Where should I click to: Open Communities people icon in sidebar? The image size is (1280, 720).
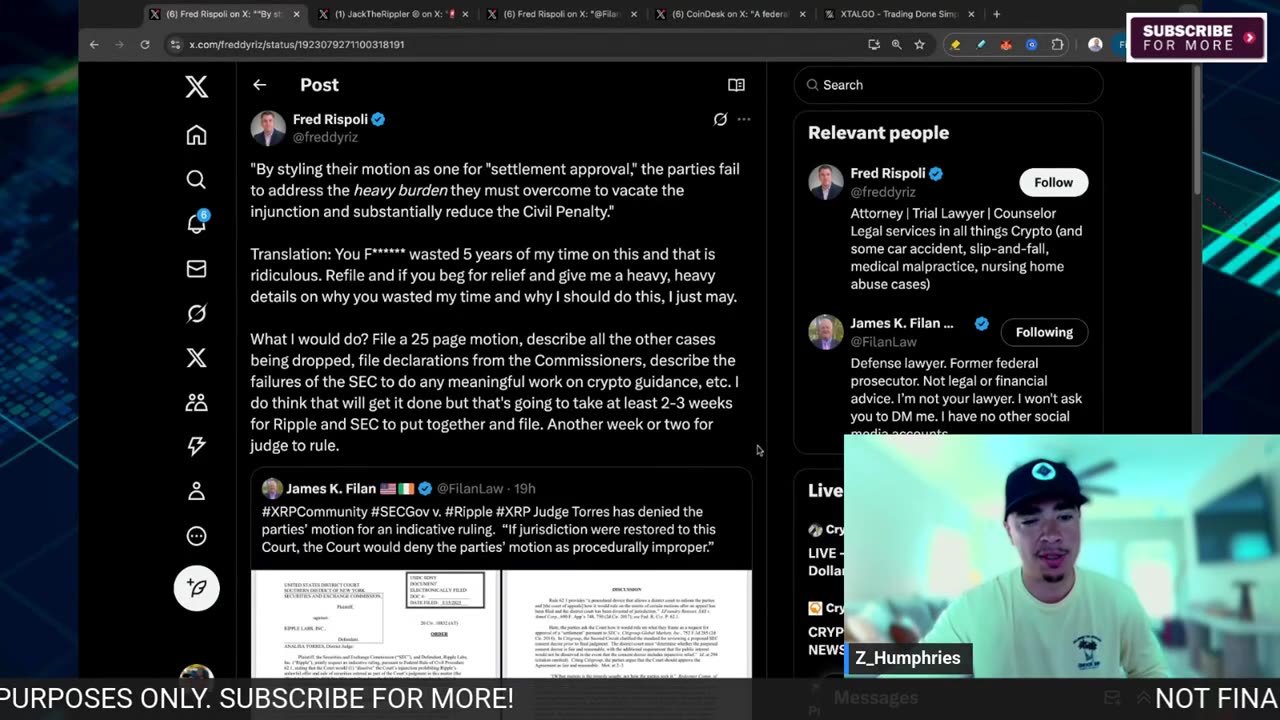coord(196,402)
